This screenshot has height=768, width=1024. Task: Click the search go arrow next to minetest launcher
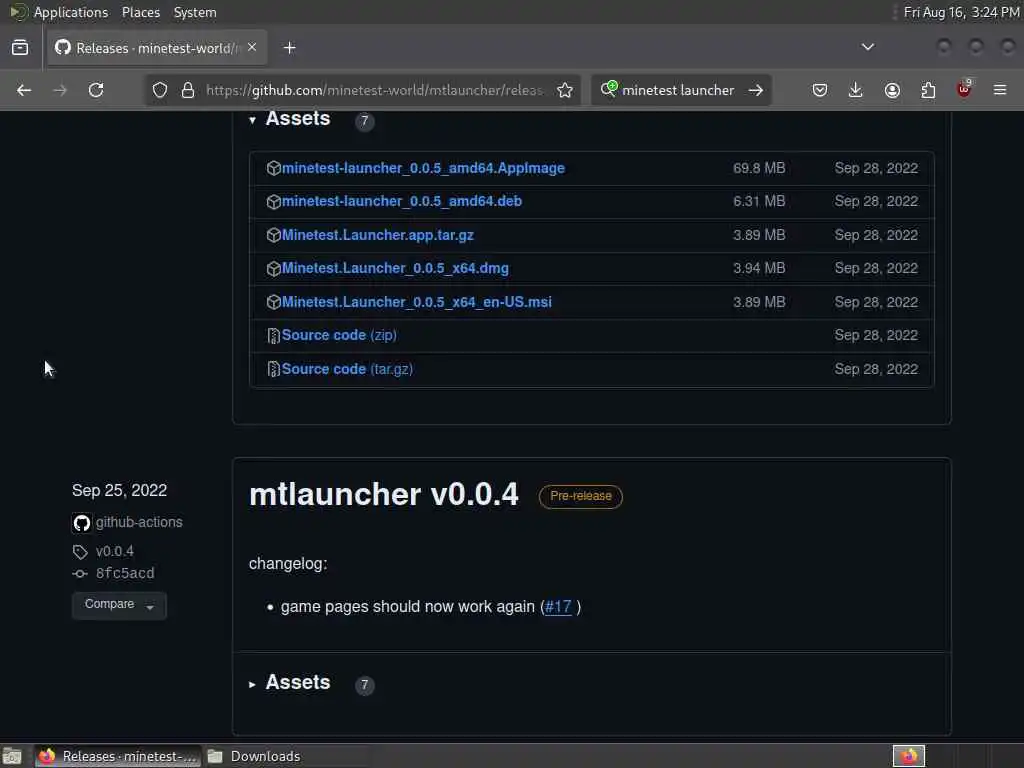[x=756, y=90]
